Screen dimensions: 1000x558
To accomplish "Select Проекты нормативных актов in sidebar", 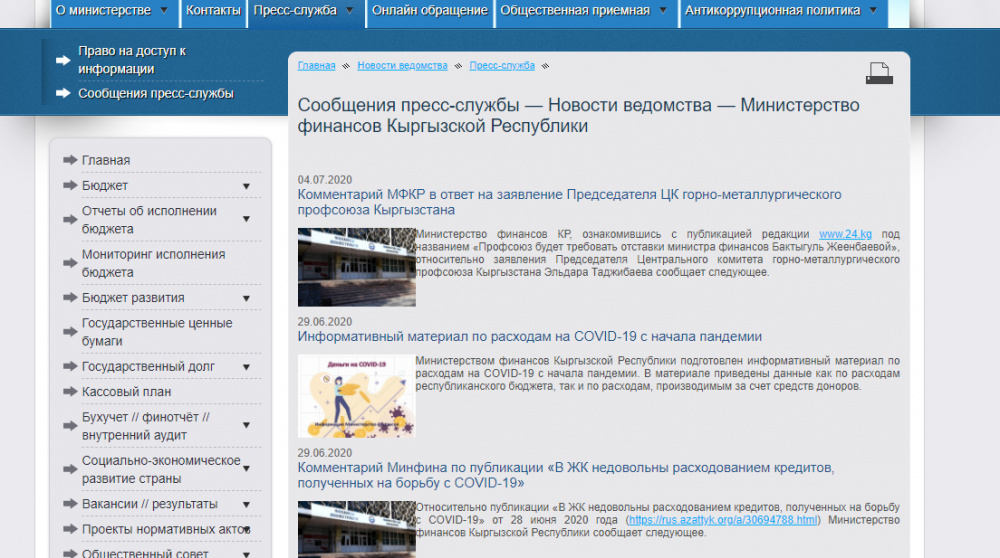I will 166,529.
